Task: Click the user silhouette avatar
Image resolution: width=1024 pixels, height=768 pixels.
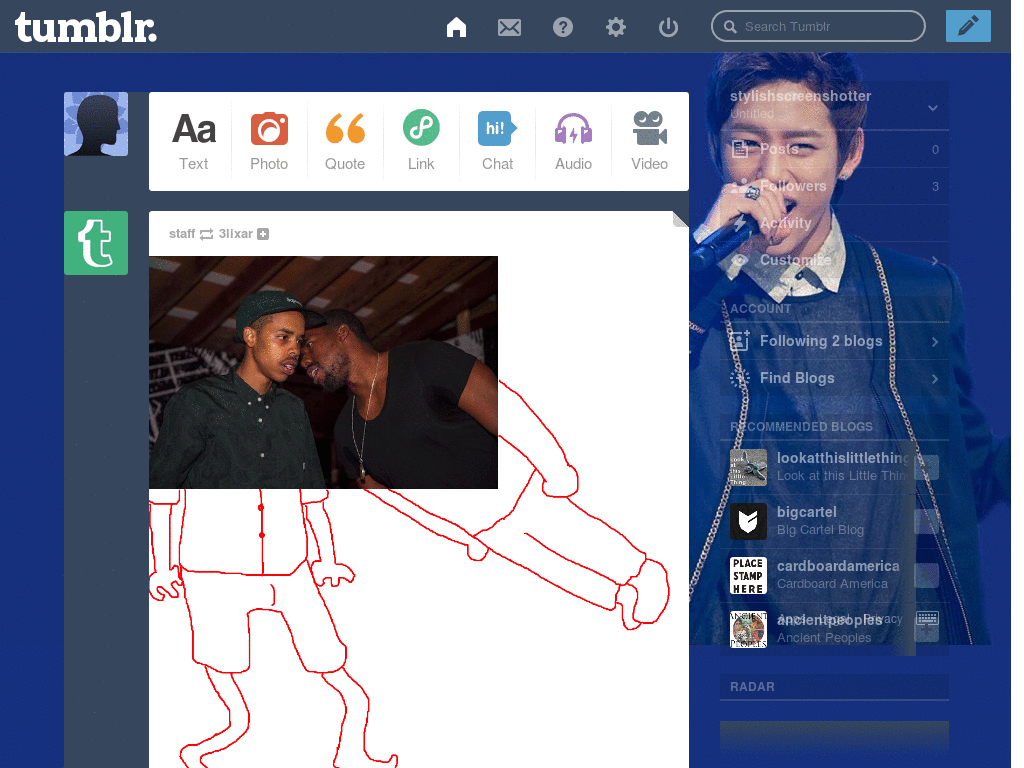Action: tap(96, 124)
